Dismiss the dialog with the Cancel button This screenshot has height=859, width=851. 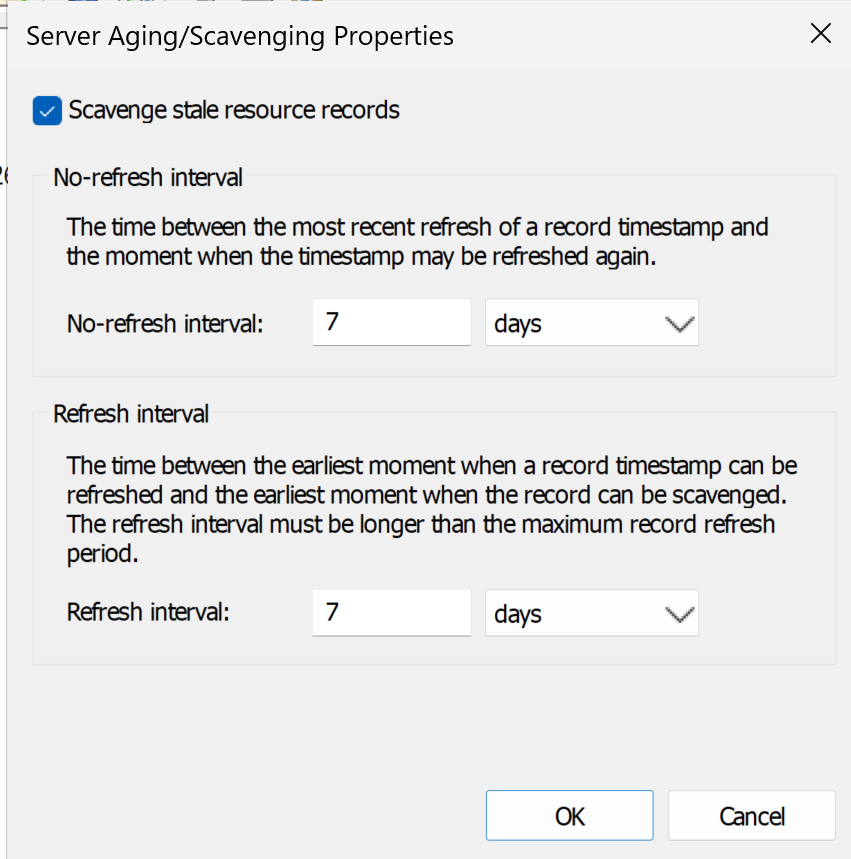[752, 815]
